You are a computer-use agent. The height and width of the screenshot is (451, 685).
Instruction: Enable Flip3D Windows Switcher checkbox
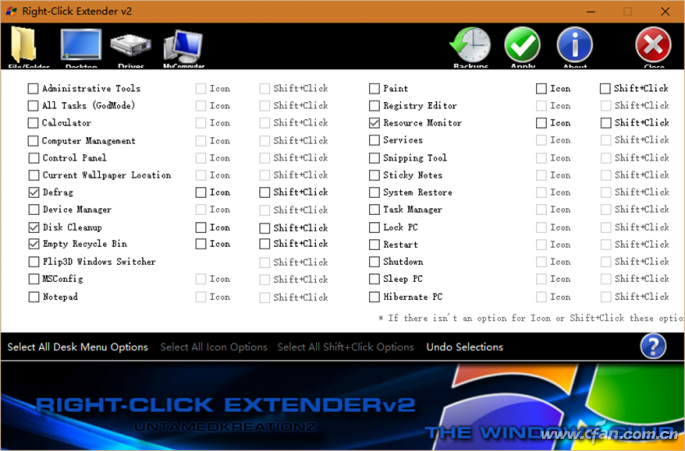(33, 262)
